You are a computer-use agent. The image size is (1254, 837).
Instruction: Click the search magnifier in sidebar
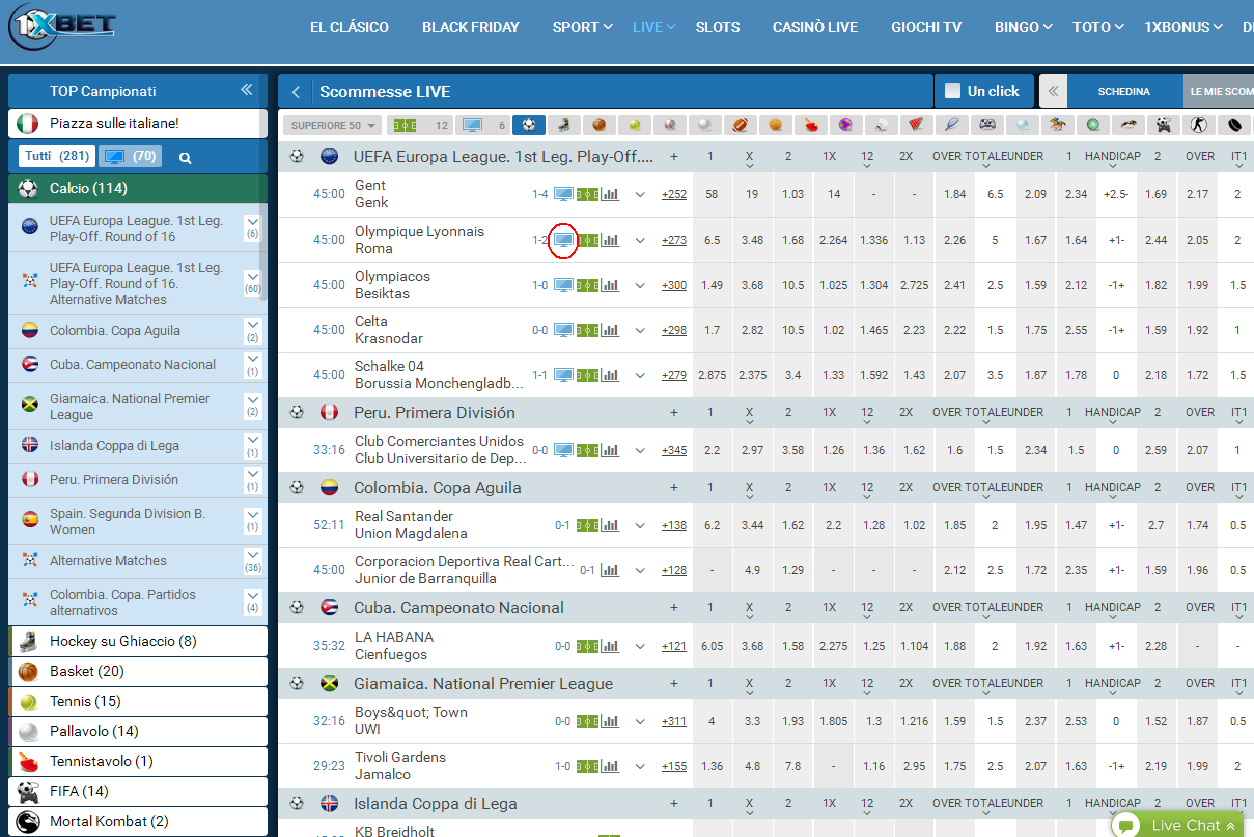tap(185, 157)
